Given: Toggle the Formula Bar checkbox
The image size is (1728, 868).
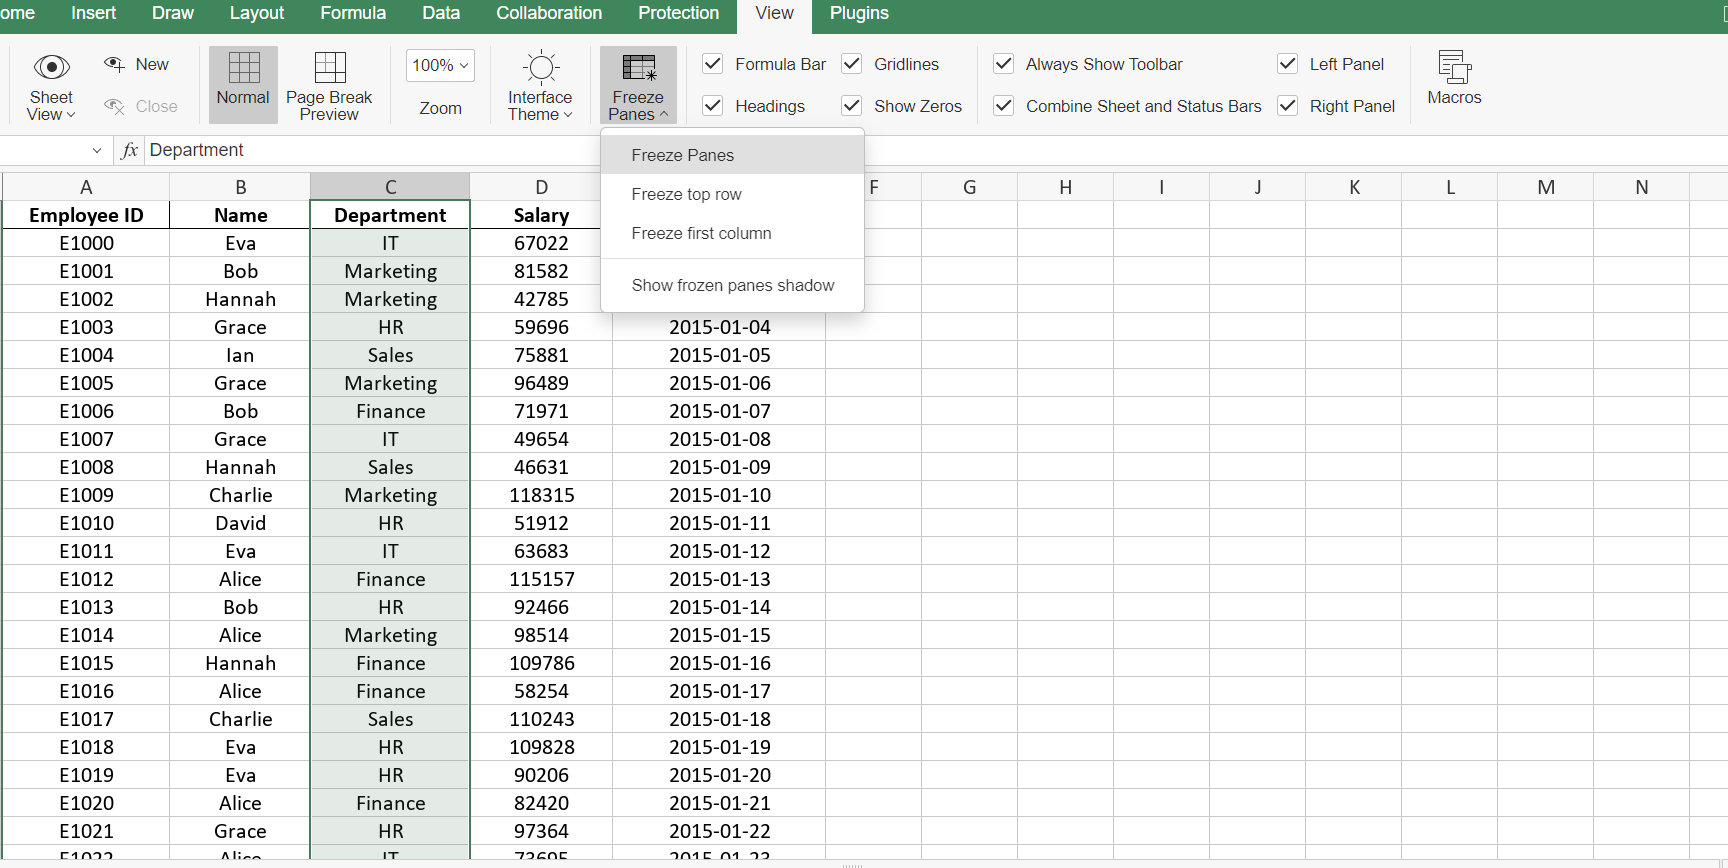Looking at the screenshot, I should [x=713, y=64].
